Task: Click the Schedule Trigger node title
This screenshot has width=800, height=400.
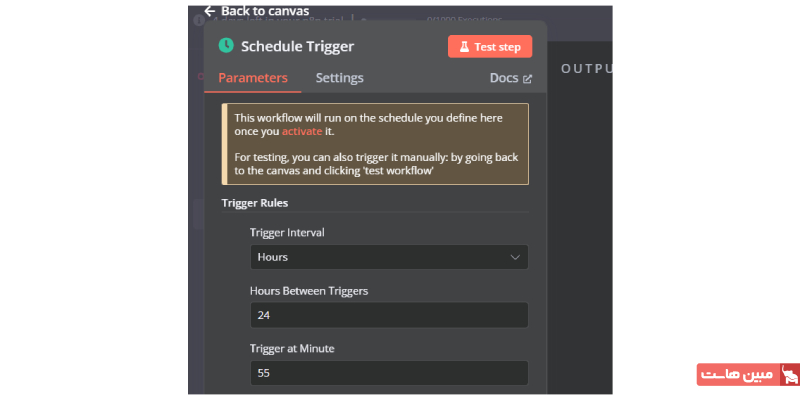Action: pyautogui.click(x=297, y=46)
